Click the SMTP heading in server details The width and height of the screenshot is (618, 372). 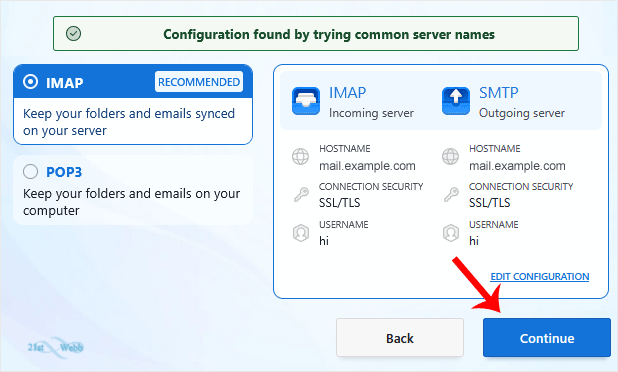pyautogui.click(x=499, y=93)
